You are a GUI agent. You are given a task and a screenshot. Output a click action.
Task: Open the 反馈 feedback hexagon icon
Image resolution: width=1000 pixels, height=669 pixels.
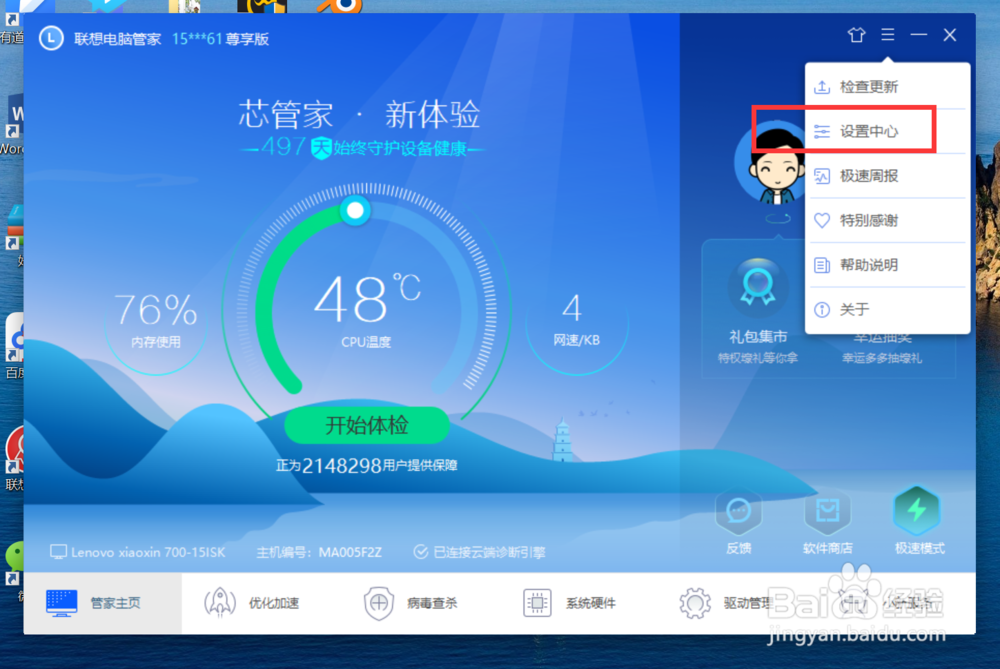tap(739, 511)
